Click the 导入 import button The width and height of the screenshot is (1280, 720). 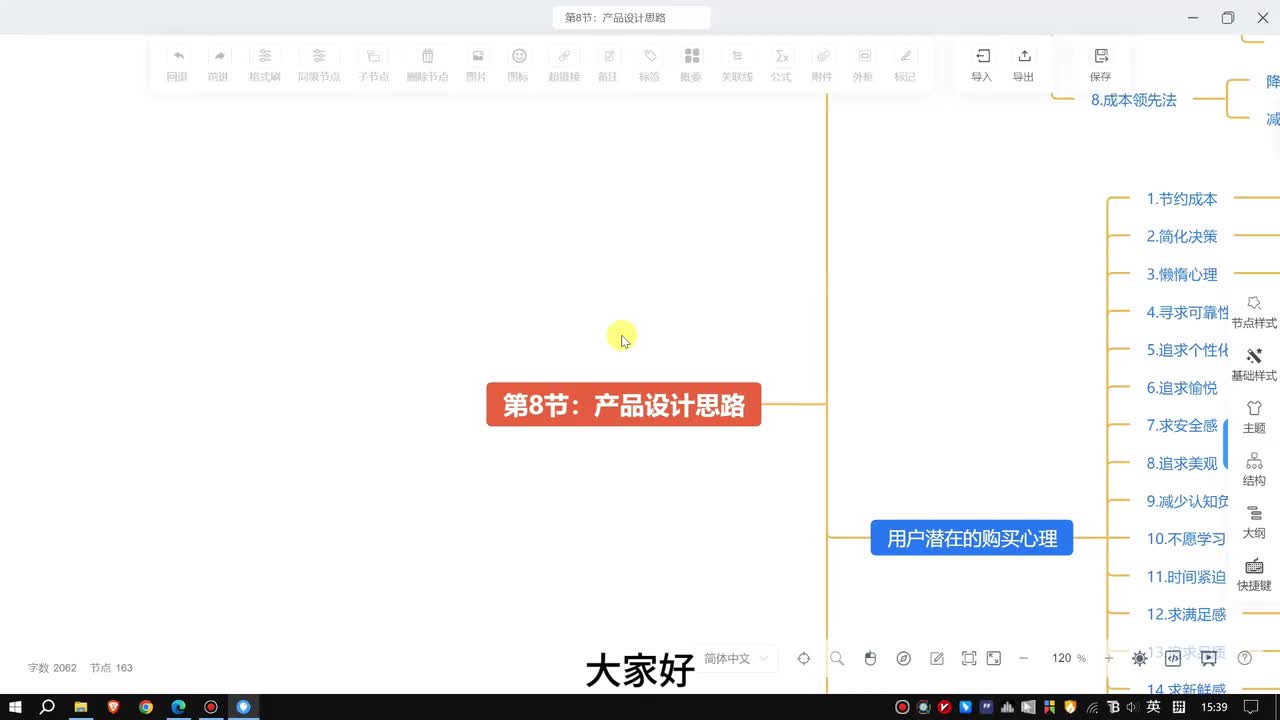(x=982, y=65)
